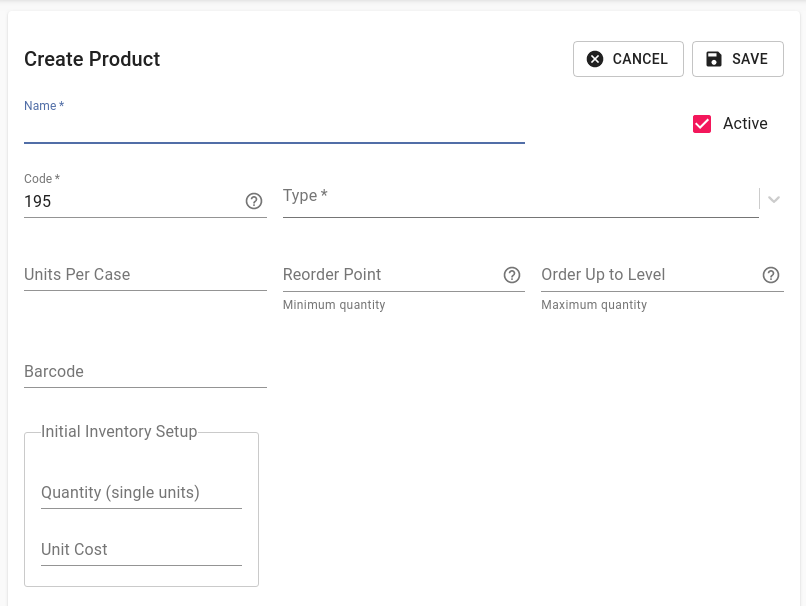Uncheck the Active checkbox
The height and width of the screenshot is (606, 806).
(702, 124)
